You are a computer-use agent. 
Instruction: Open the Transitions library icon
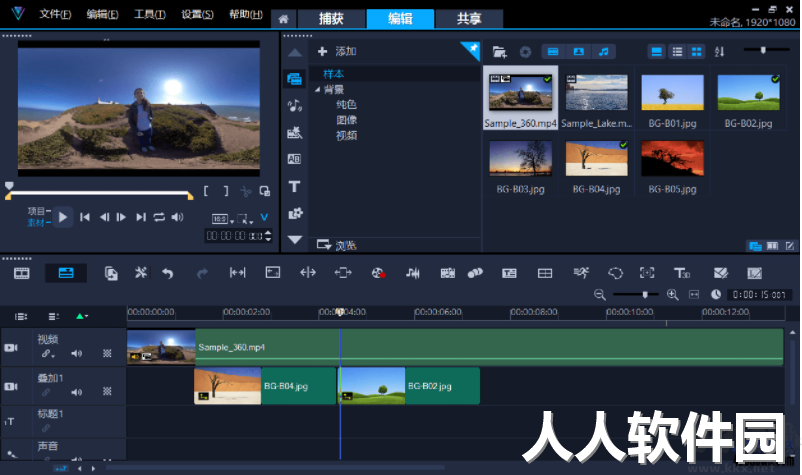pos(294,159)
